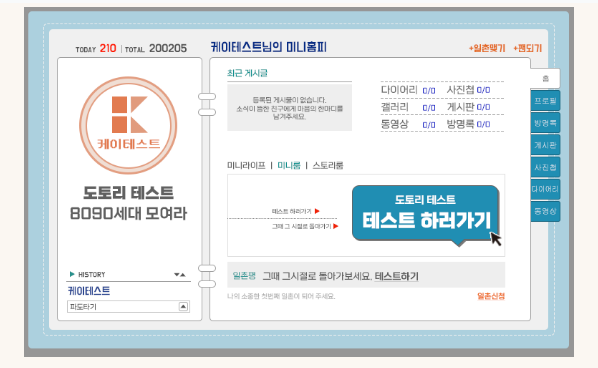Image resolution: width=598 pixels, height=368 pixels.
Task: Click the red arrow beside 그때 그 시절로 돌아가기
Action: coord(336,226)
